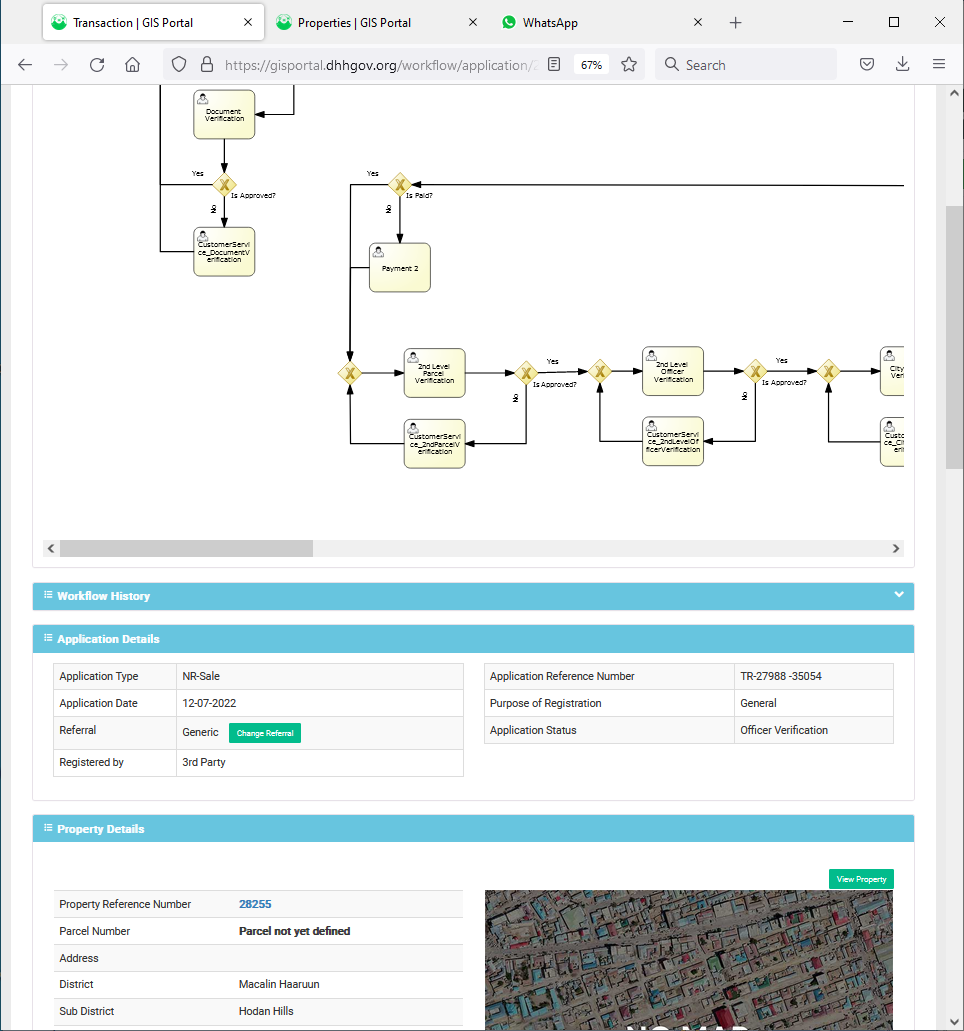Click the page scroll down arrow
Viewport: 964px width, 1031px height.
pos(954,1021)
